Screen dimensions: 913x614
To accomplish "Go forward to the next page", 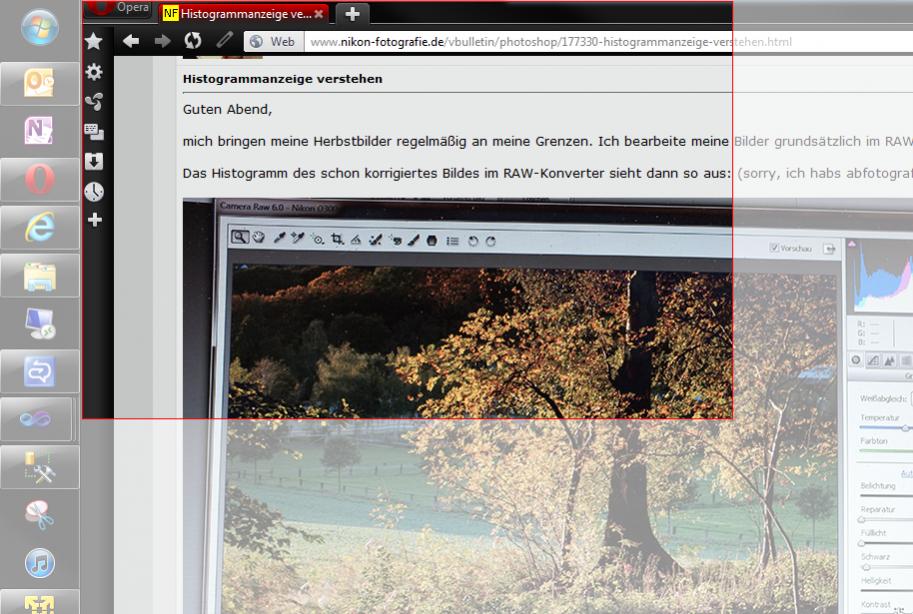I will pos(162,41).
